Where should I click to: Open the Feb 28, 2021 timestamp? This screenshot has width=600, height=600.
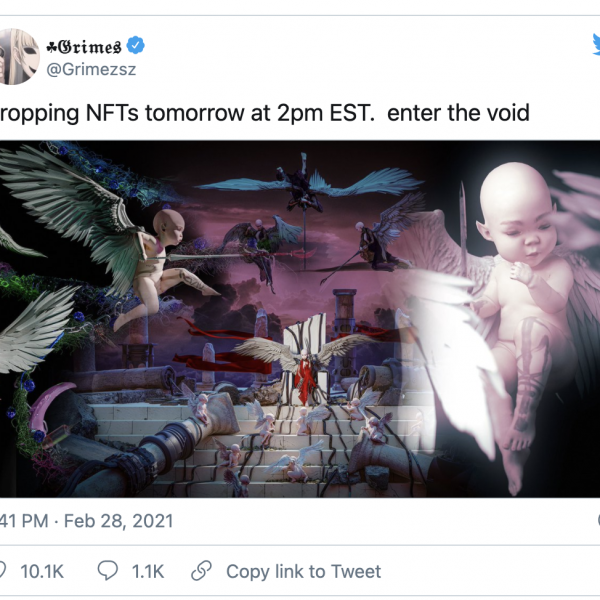(x=118, y=521)
